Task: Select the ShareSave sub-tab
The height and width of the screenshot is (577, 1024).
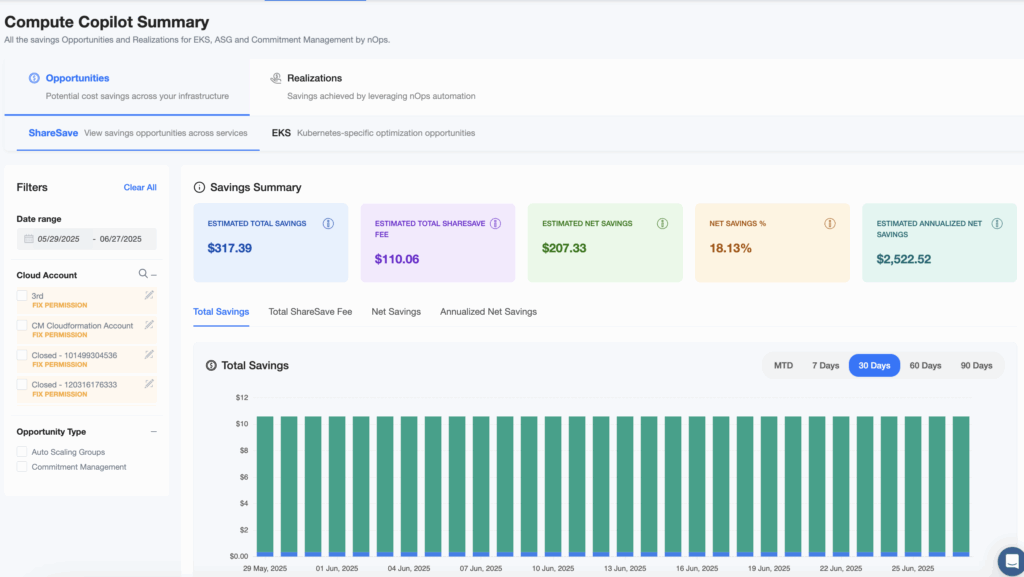Action: pos(138,133)
